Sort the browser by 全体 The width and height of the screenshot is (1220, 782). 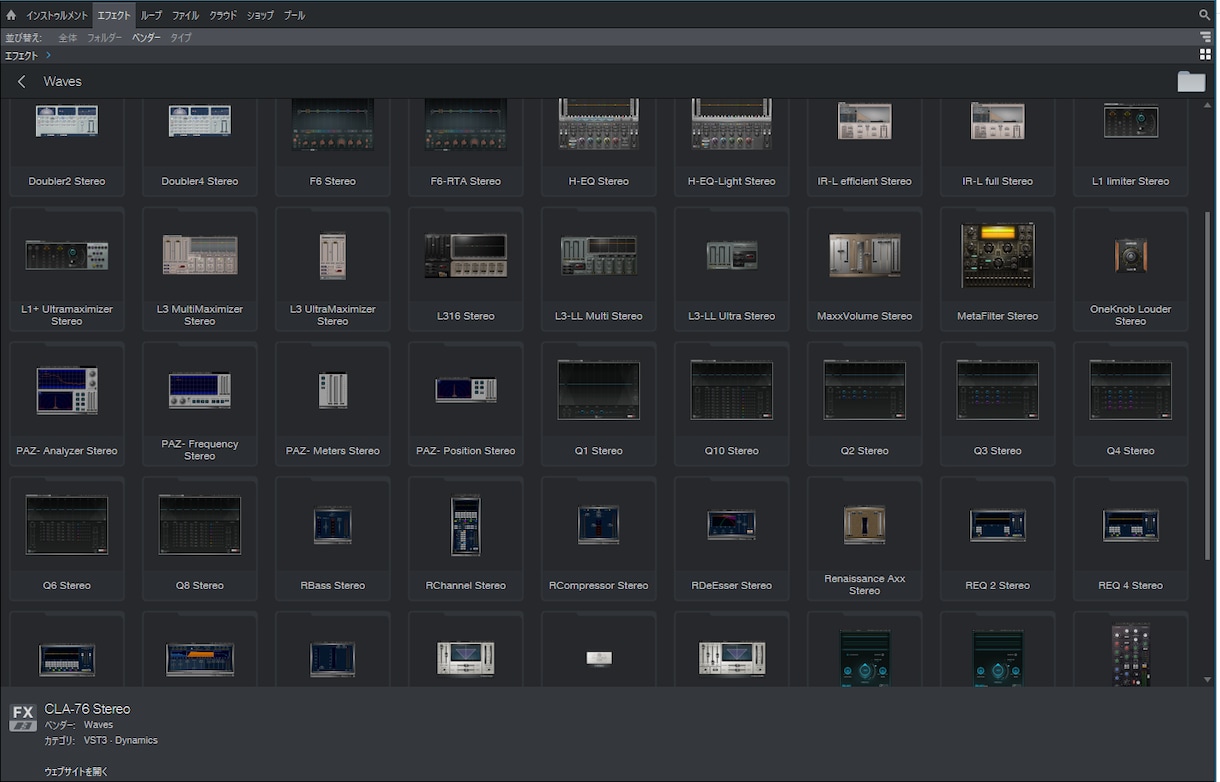tap(67, 37)
